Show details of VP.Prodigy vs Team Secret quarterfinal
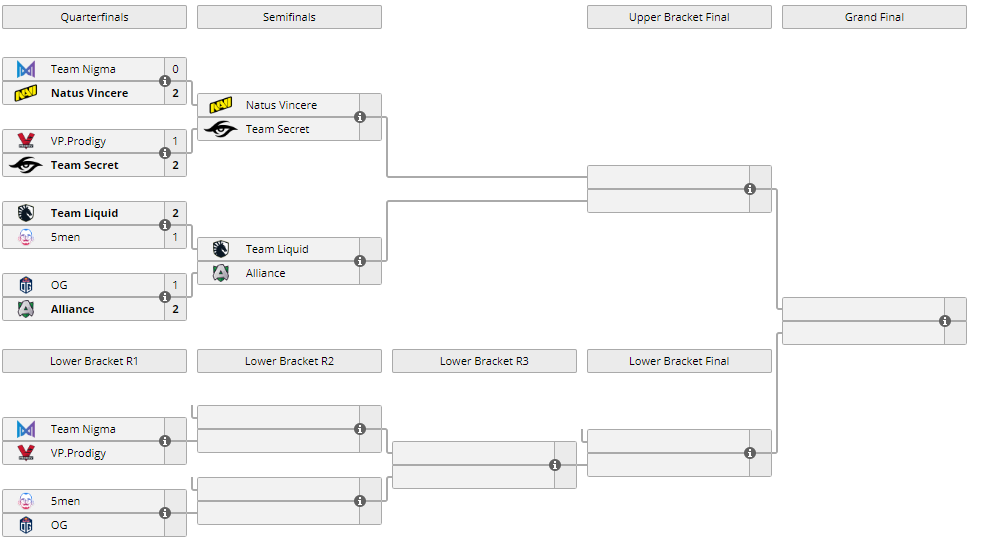Image resolution: width=984 pixels, height=554 pixels. [165, 153]
